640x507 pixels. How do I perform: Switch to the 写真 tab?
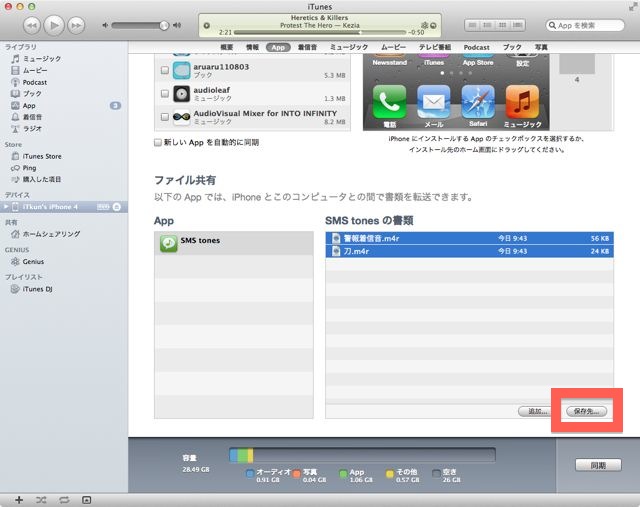point(541,47)
